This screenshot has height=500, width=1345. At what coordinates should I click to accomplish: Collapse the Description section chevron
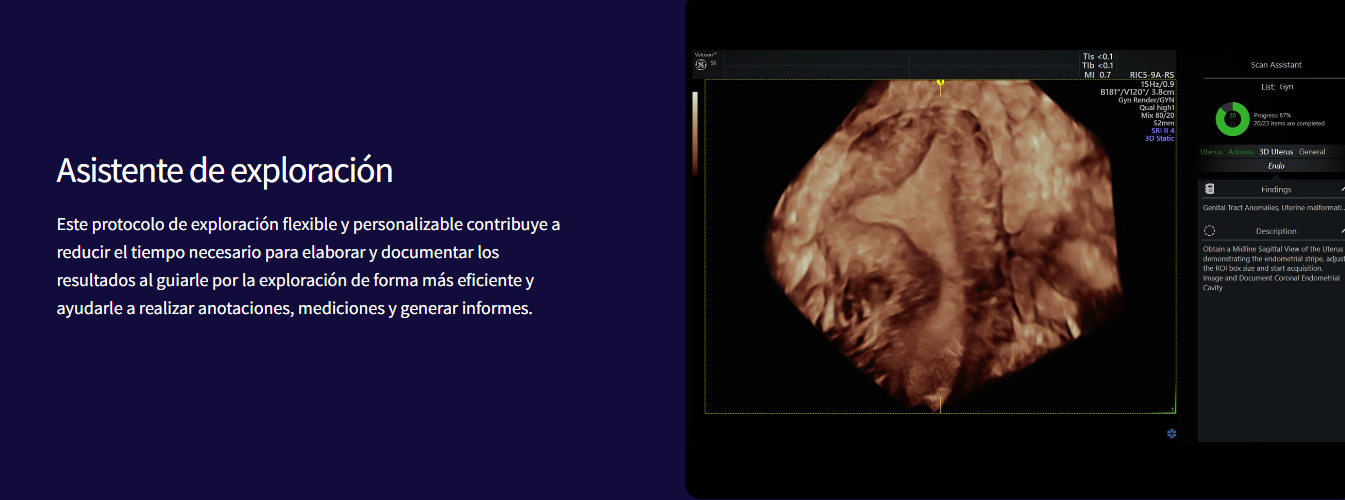pyautogui.click(x=1341, y=231)
